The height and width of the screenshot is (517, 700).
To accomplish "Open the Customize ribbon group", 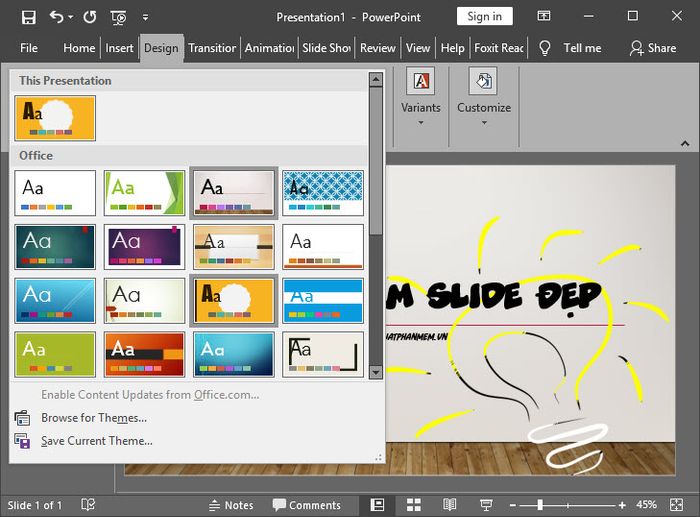I will pyautogui.click(x=484, y=96).
